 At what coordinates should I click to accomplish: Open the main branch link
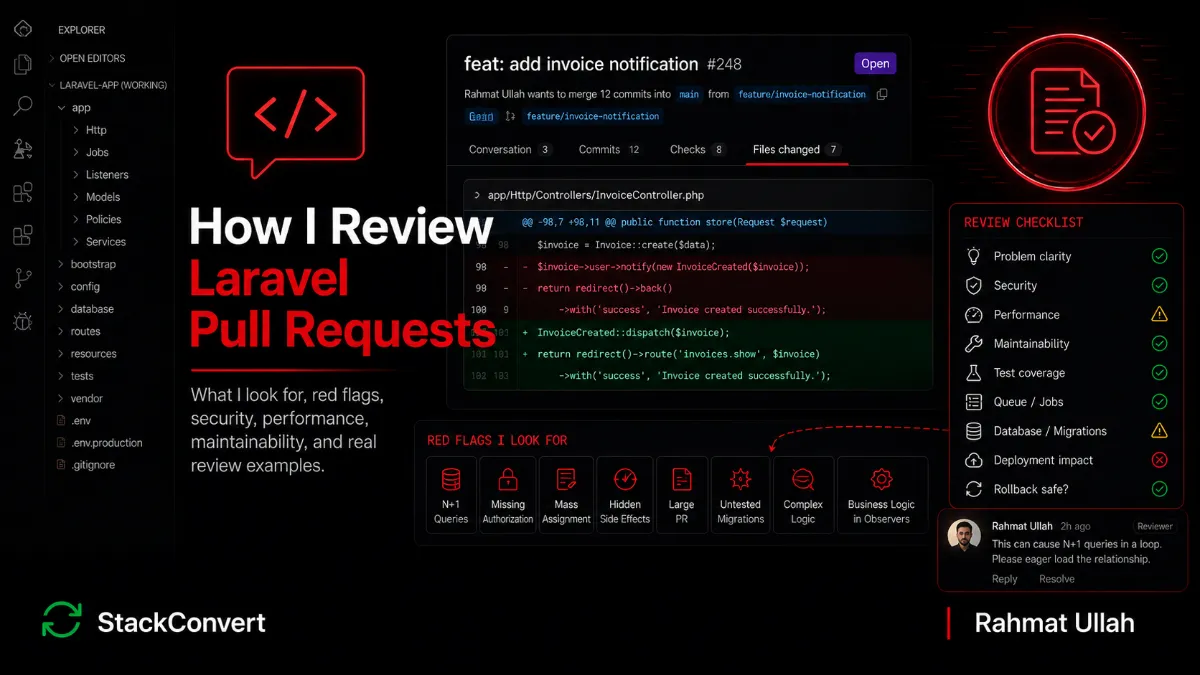point(689,94)
